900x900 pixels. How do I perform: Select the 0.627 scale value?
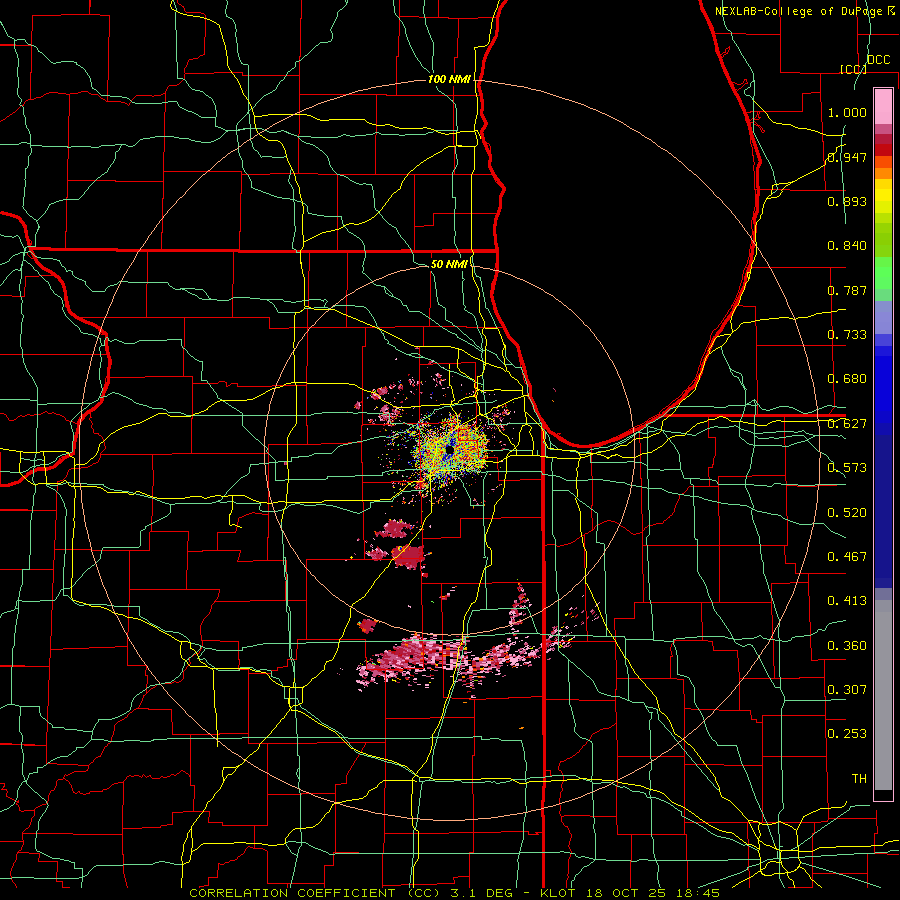point(847,424)
